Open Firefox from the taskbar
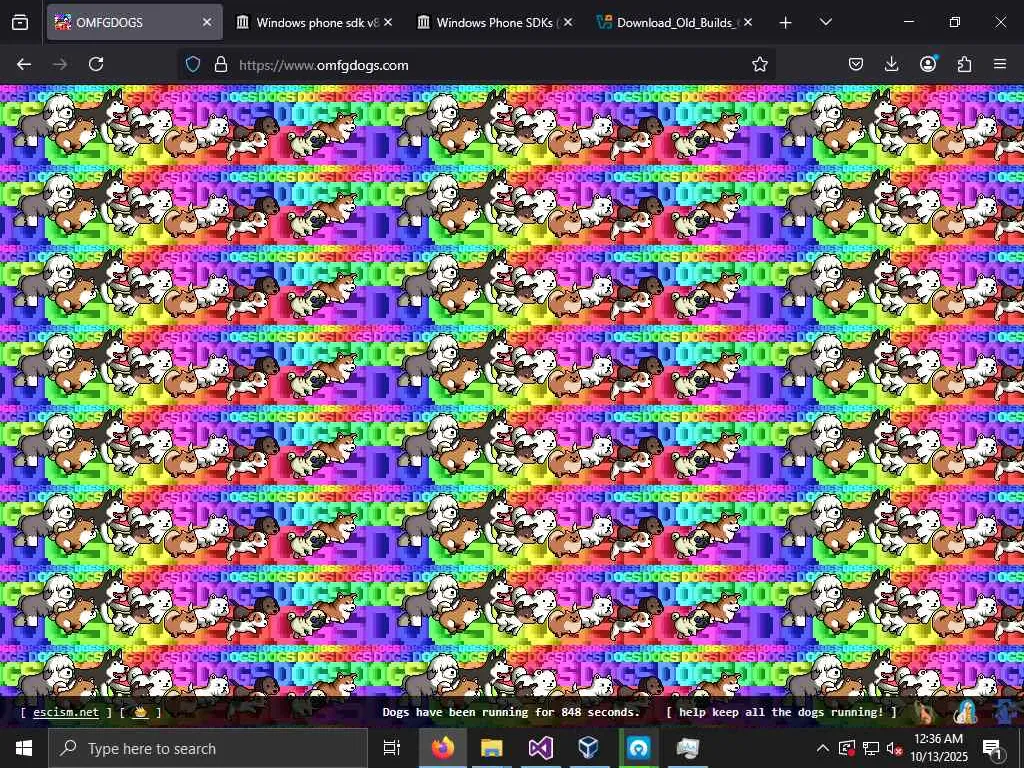The image size is (1024, 768). tap(443, 748)
